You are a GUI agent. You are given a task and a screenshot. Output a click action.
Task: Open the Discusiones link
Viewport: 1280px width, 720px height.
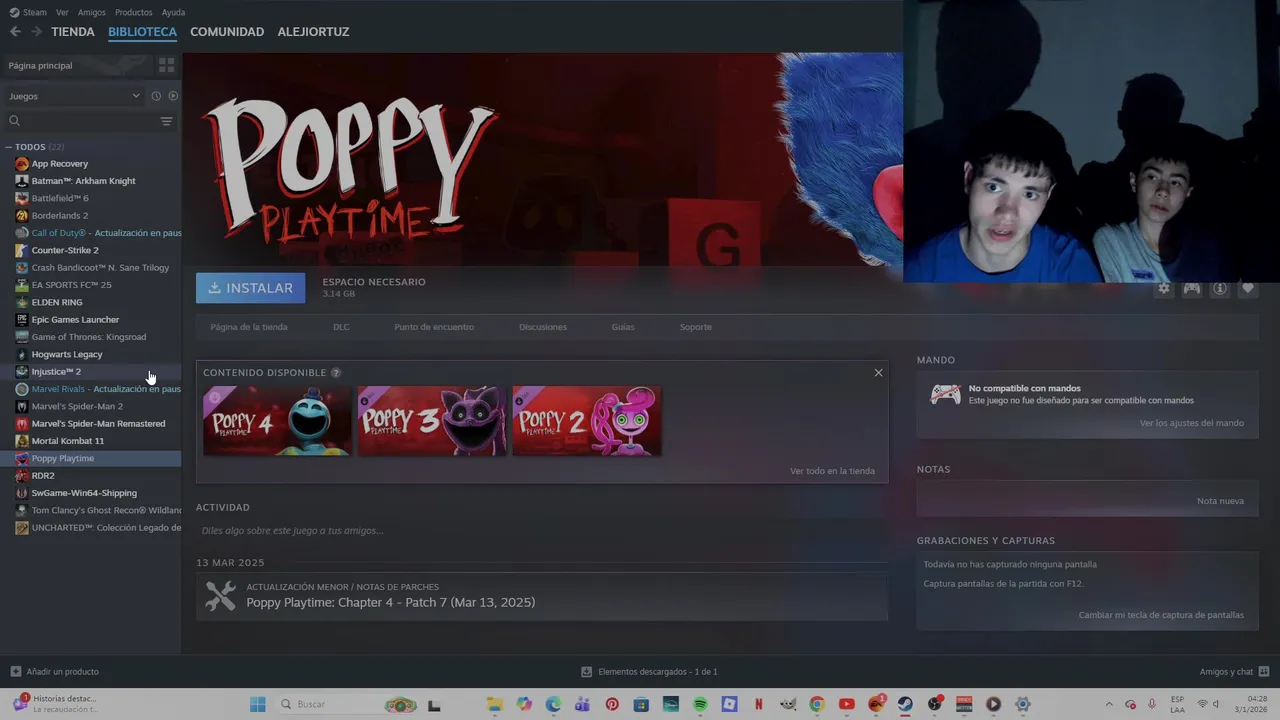pyautogui.click(x=543, y=327)
